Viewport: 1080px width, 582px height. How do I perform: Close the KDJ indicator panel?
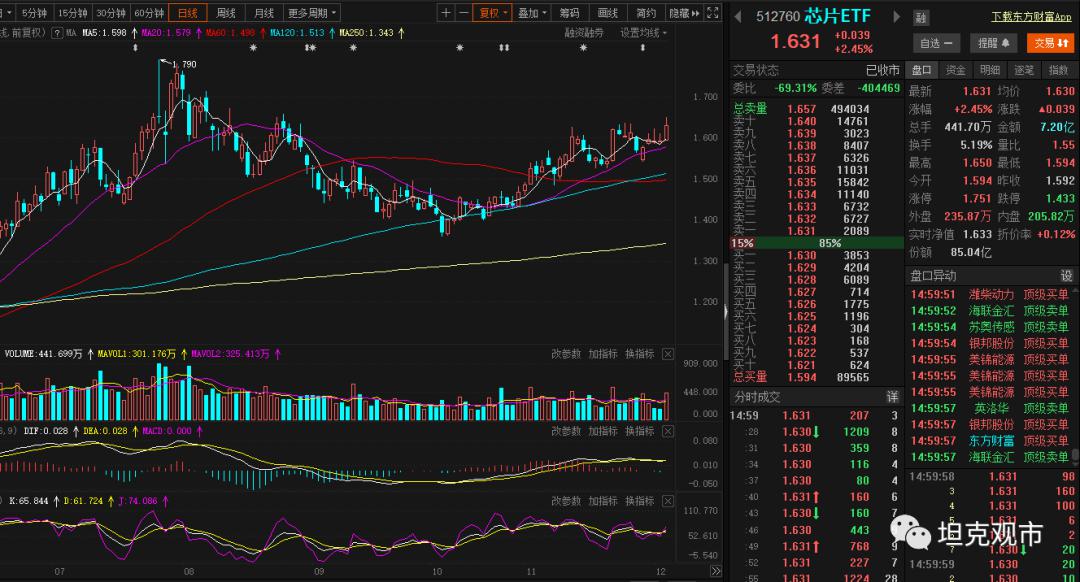coord(667,501)
